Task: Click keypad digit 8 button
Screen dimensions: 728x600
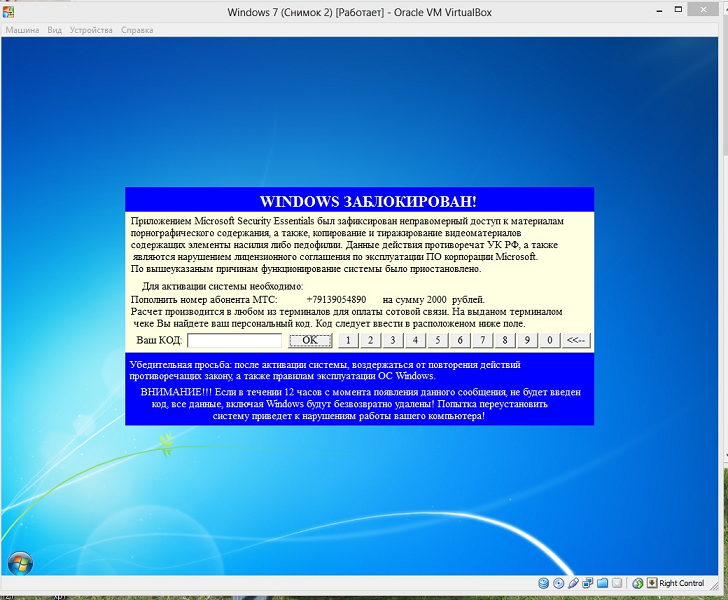Action: [x=505, y=340]
